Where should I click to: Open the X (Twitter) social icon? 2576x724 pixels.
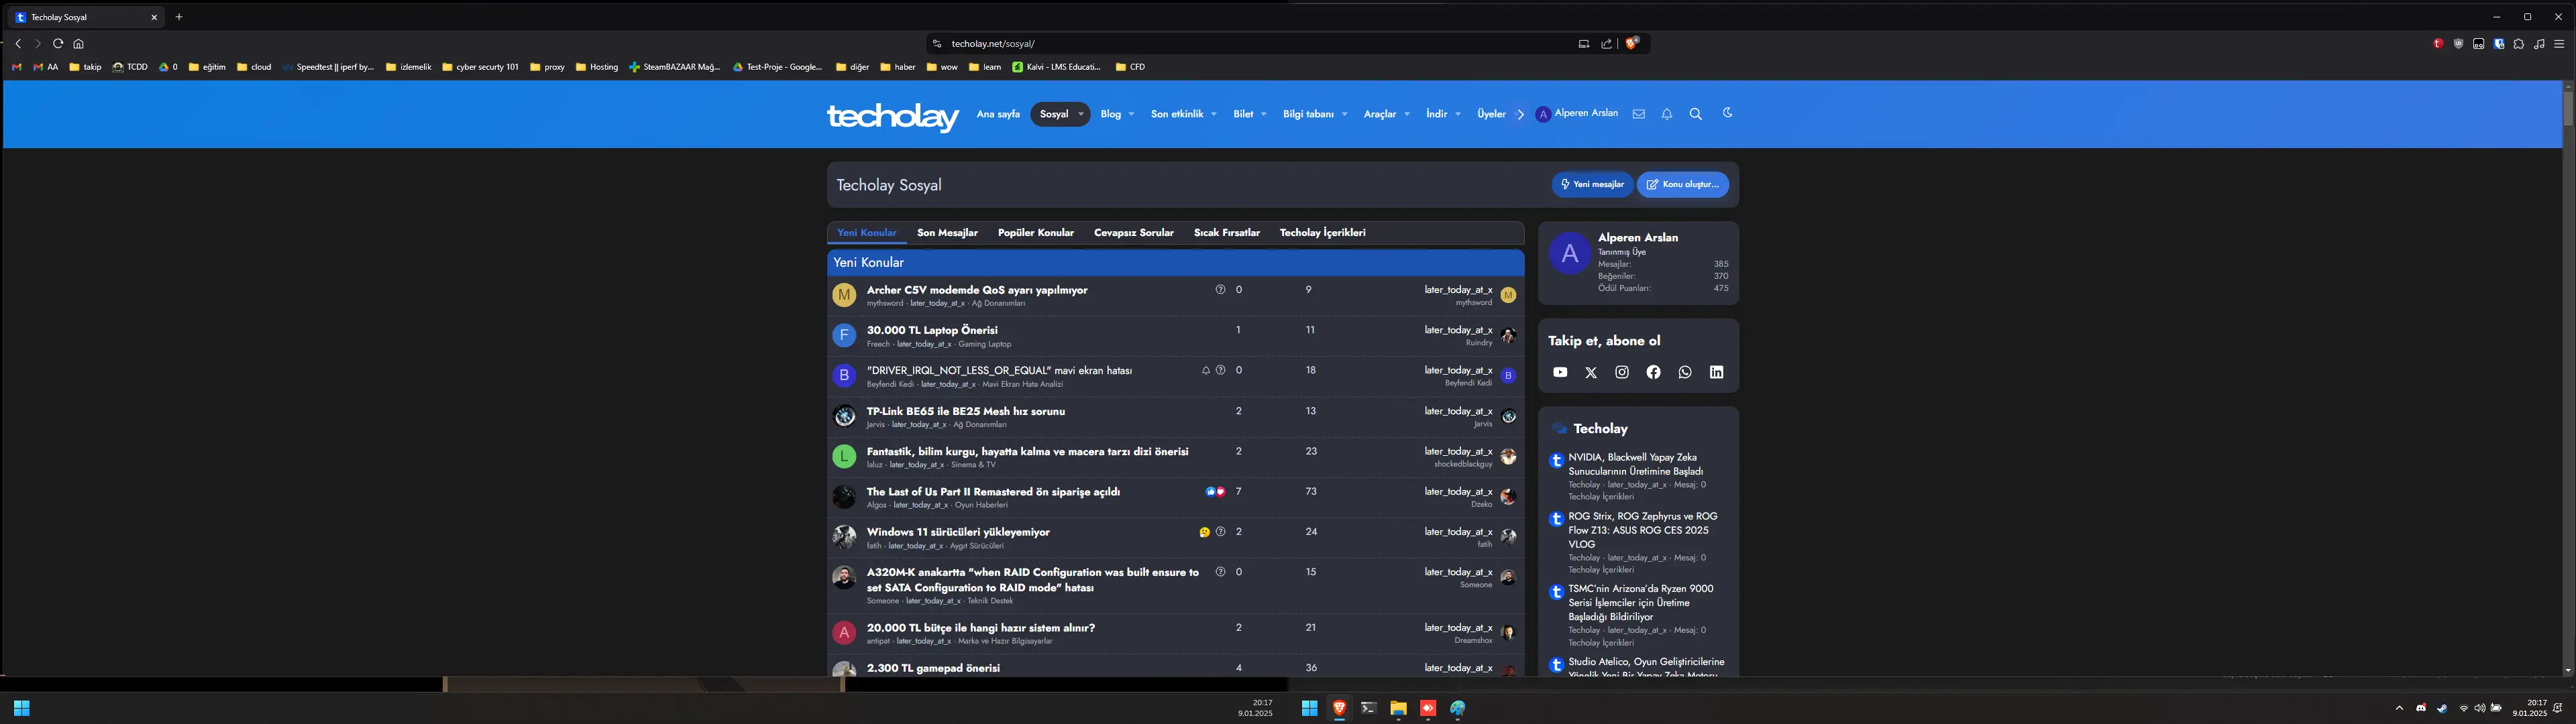point(1591,372)
